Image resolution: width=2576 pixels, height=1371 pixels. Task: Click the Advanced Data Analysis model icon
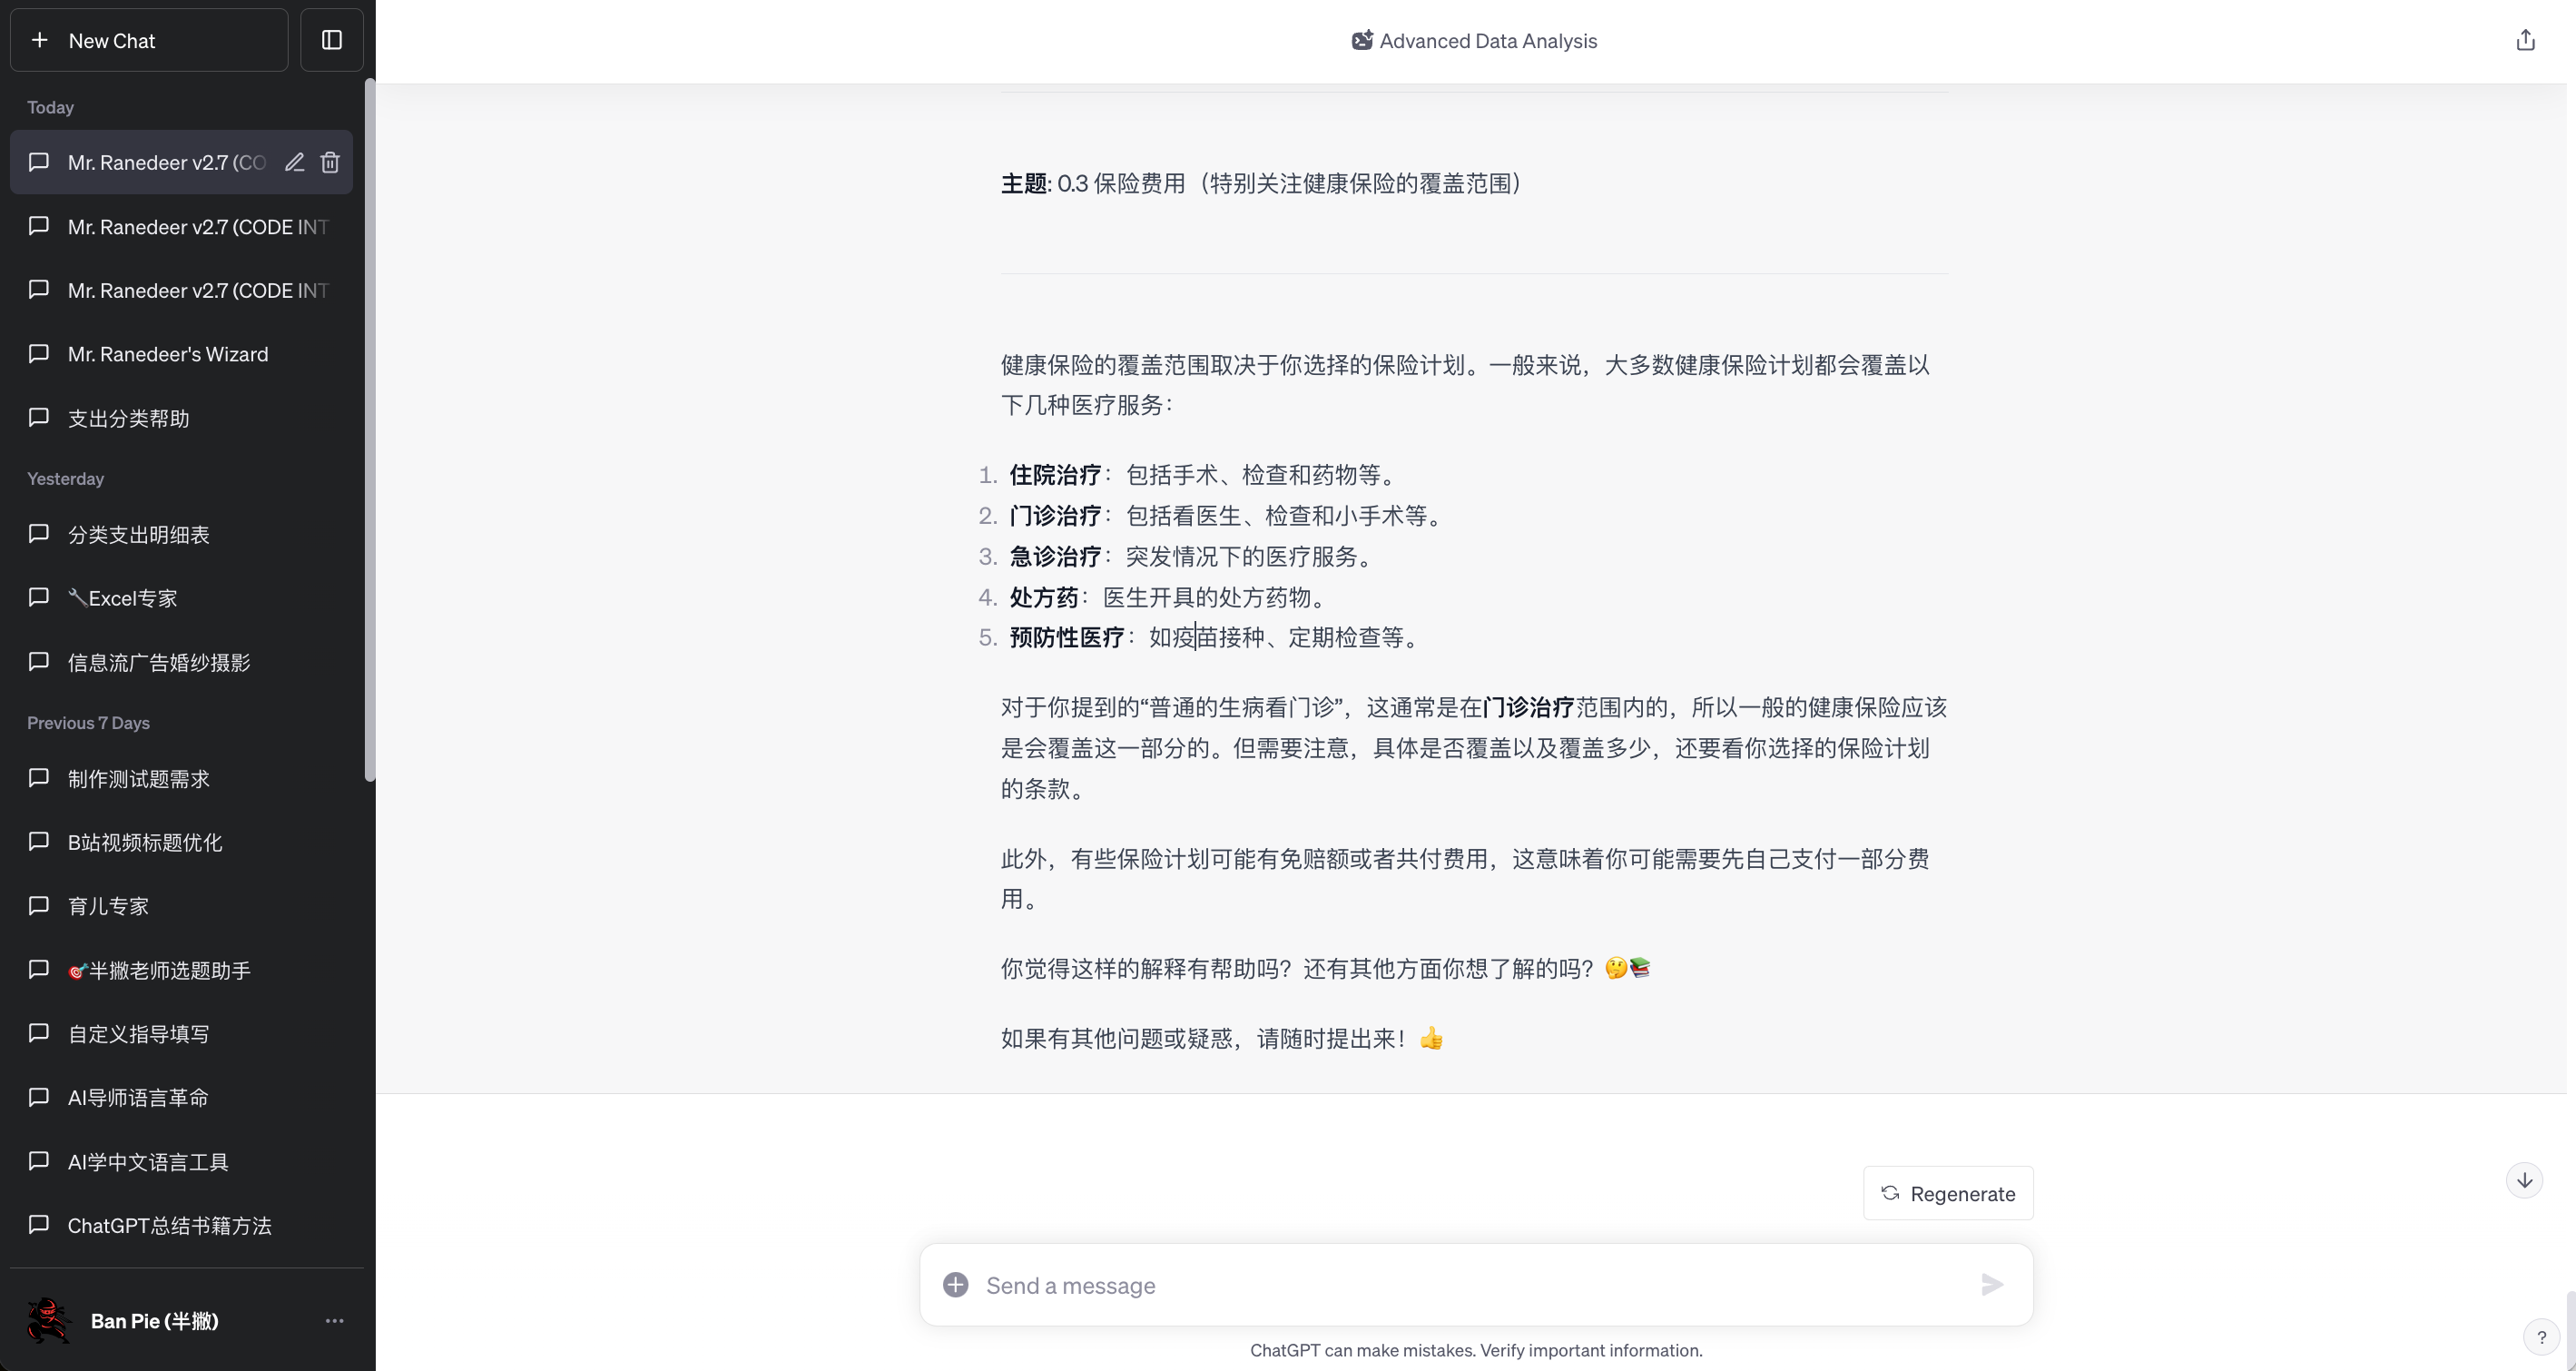(1362, 41)
